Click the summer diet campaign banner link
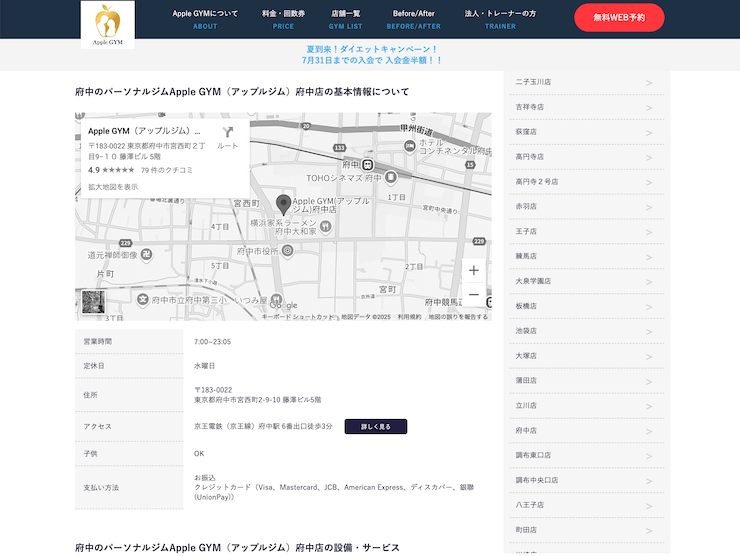 tap(372, 55)
